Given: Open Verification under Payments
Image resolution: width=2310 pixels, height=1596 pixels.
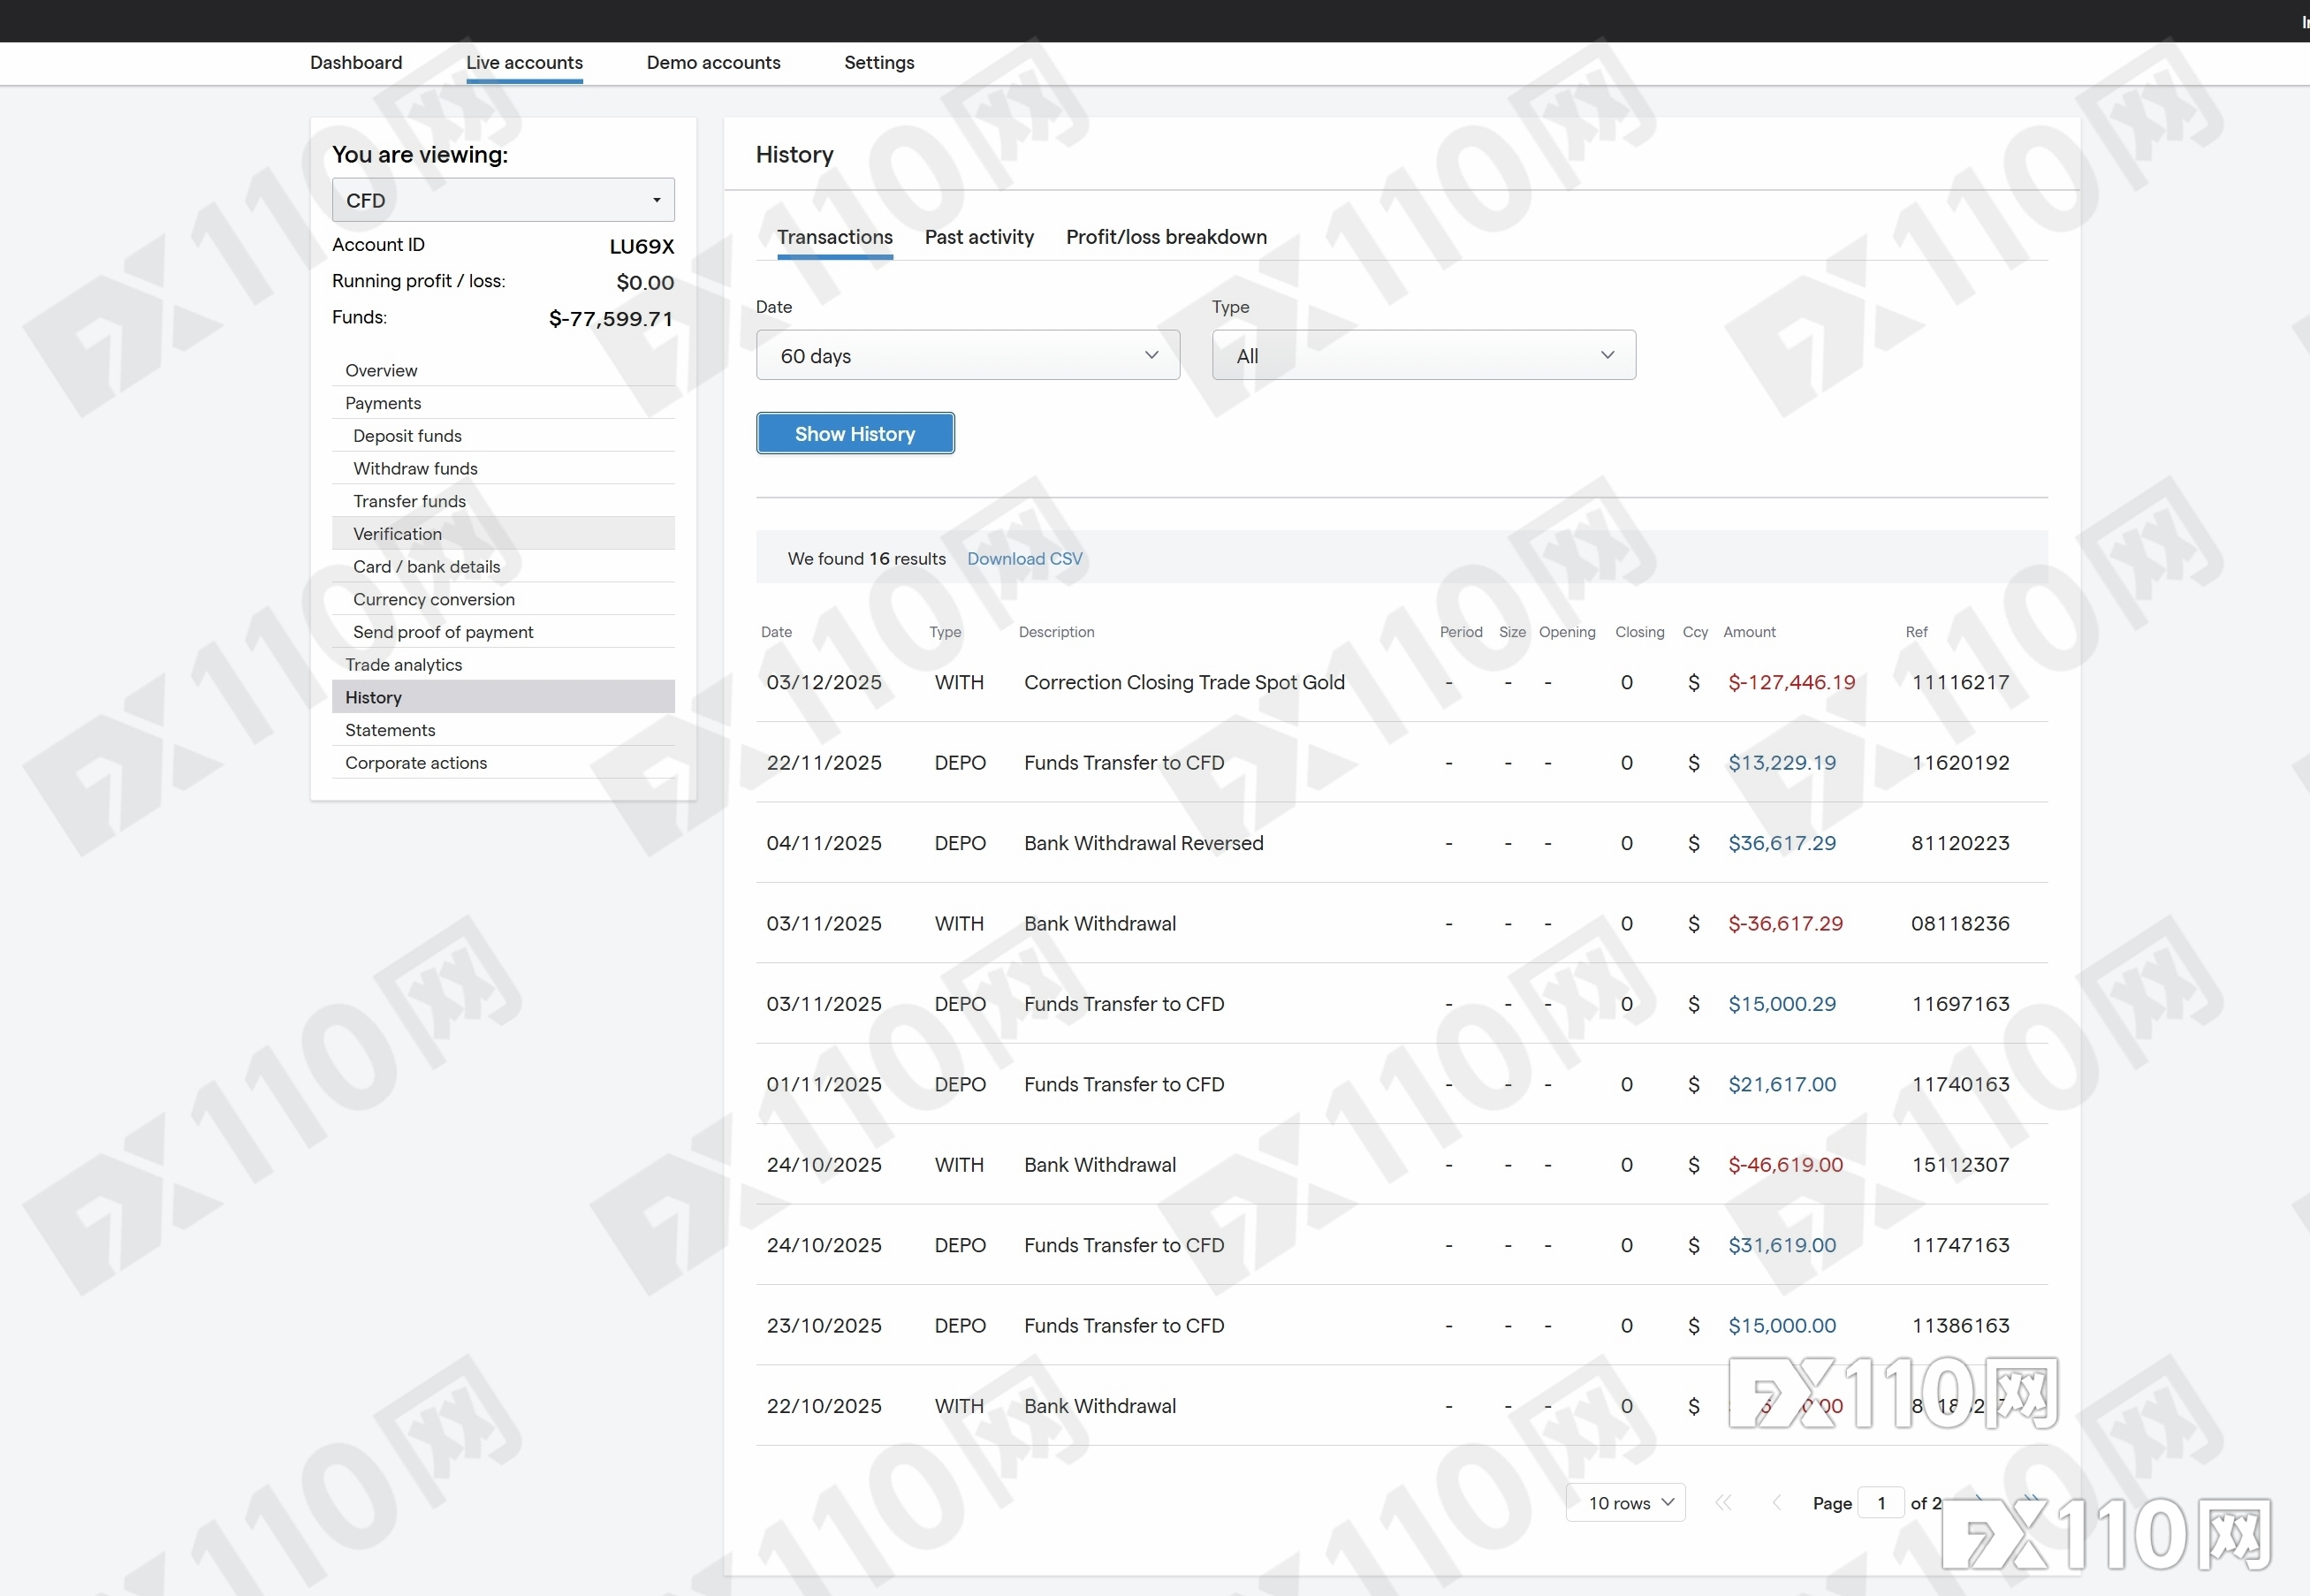Looking at the screenshot, I should pos(397,534).
